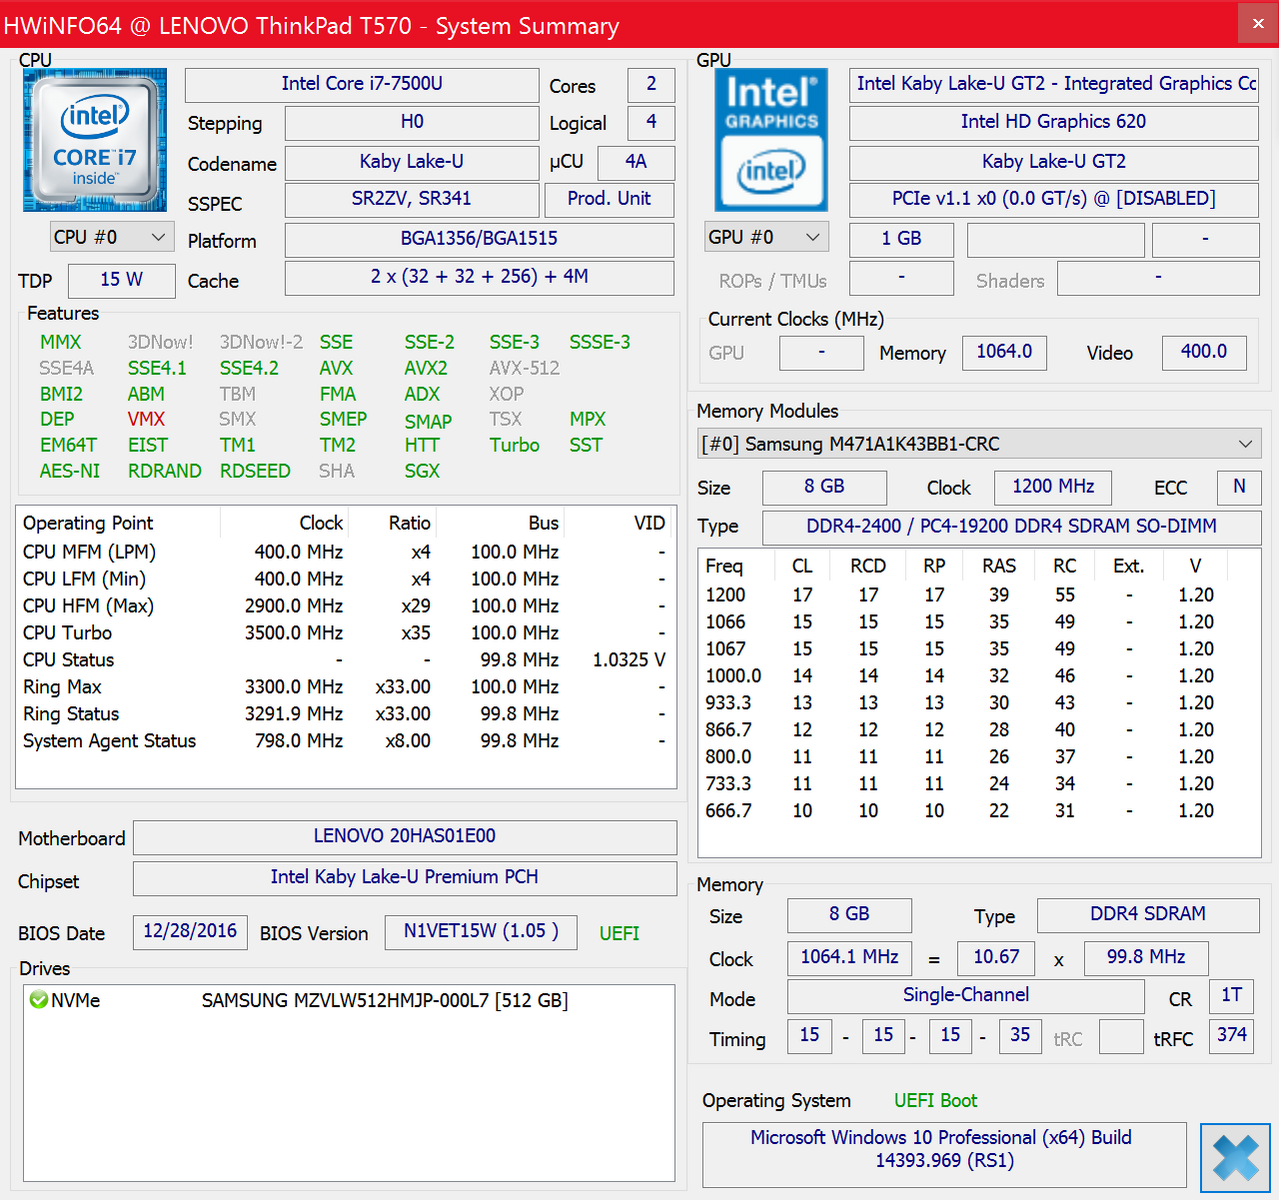Click the BIOS Version N1VET15W field
The image size is (1279, 1200).
(481, 931)
